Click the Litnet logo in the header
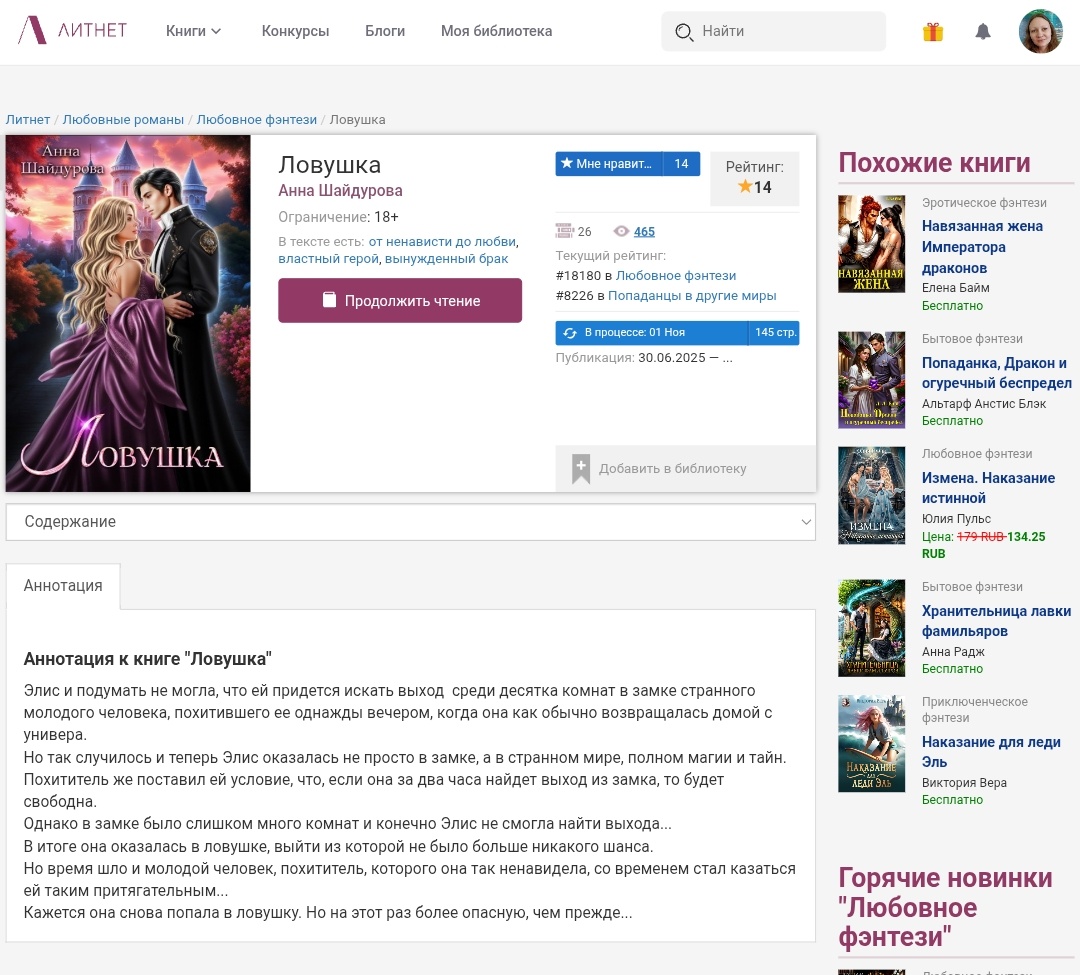This screenshot has height=975, width=1080. click(72, 30)
